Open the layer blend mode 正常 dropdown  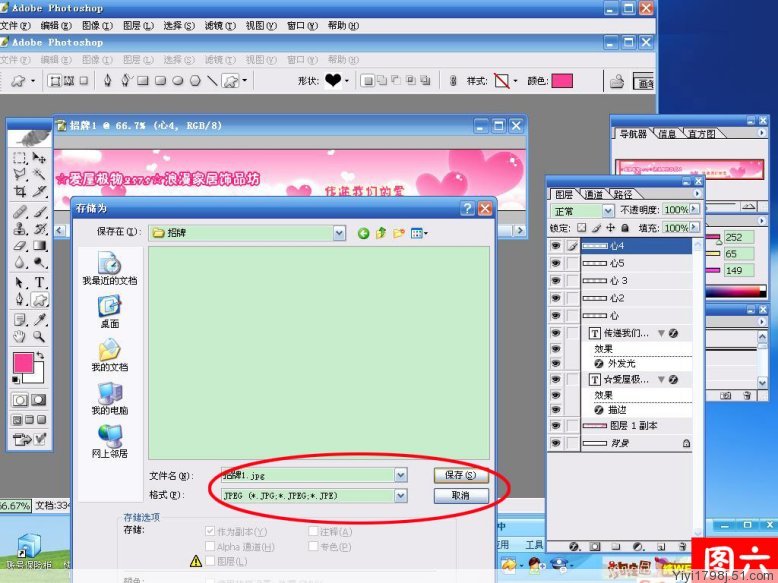tap(608, 211)
